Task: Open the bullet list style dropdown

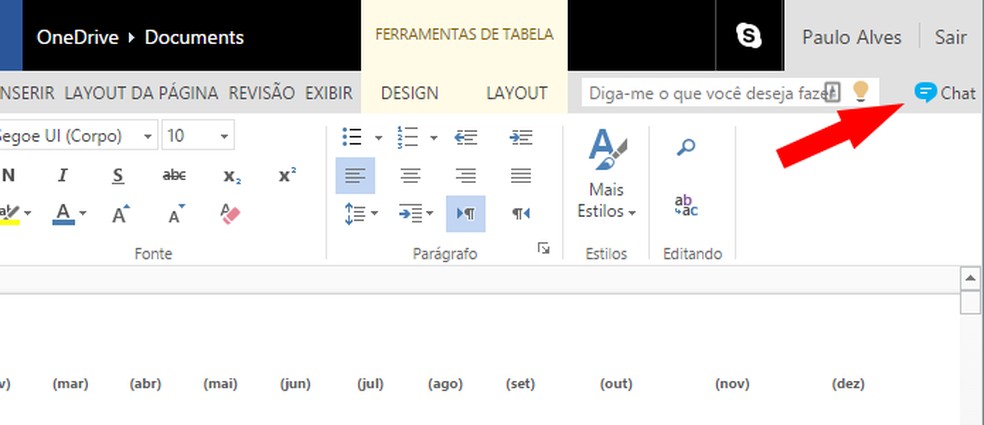Action: [x=379, y=137]
